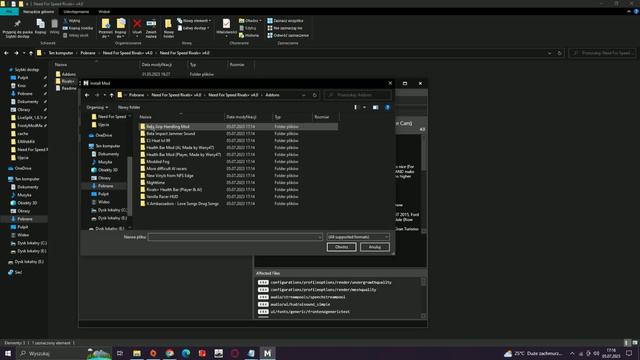Open Windows Start menu
Screen dimensions: 640x360
[8, 353]
